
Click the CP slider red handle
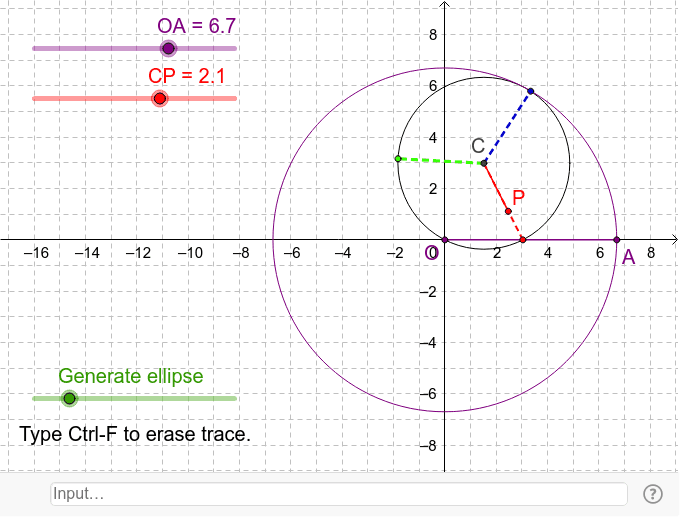click(x=160, y=98)
